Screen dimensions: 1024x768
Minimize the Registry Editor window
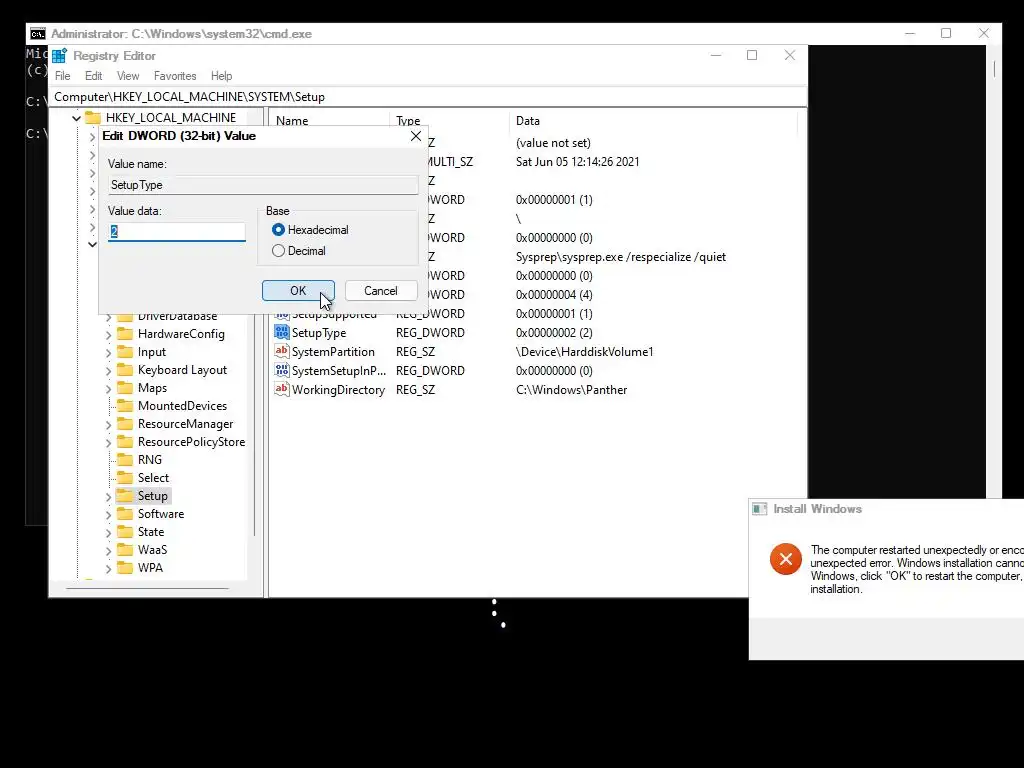click(716, 56)
